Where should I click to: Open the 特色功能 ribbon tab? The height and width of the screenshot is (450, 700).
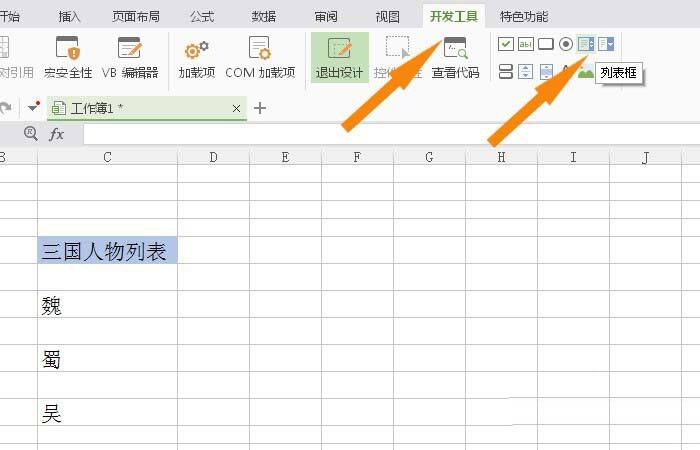tap(524, 17)
